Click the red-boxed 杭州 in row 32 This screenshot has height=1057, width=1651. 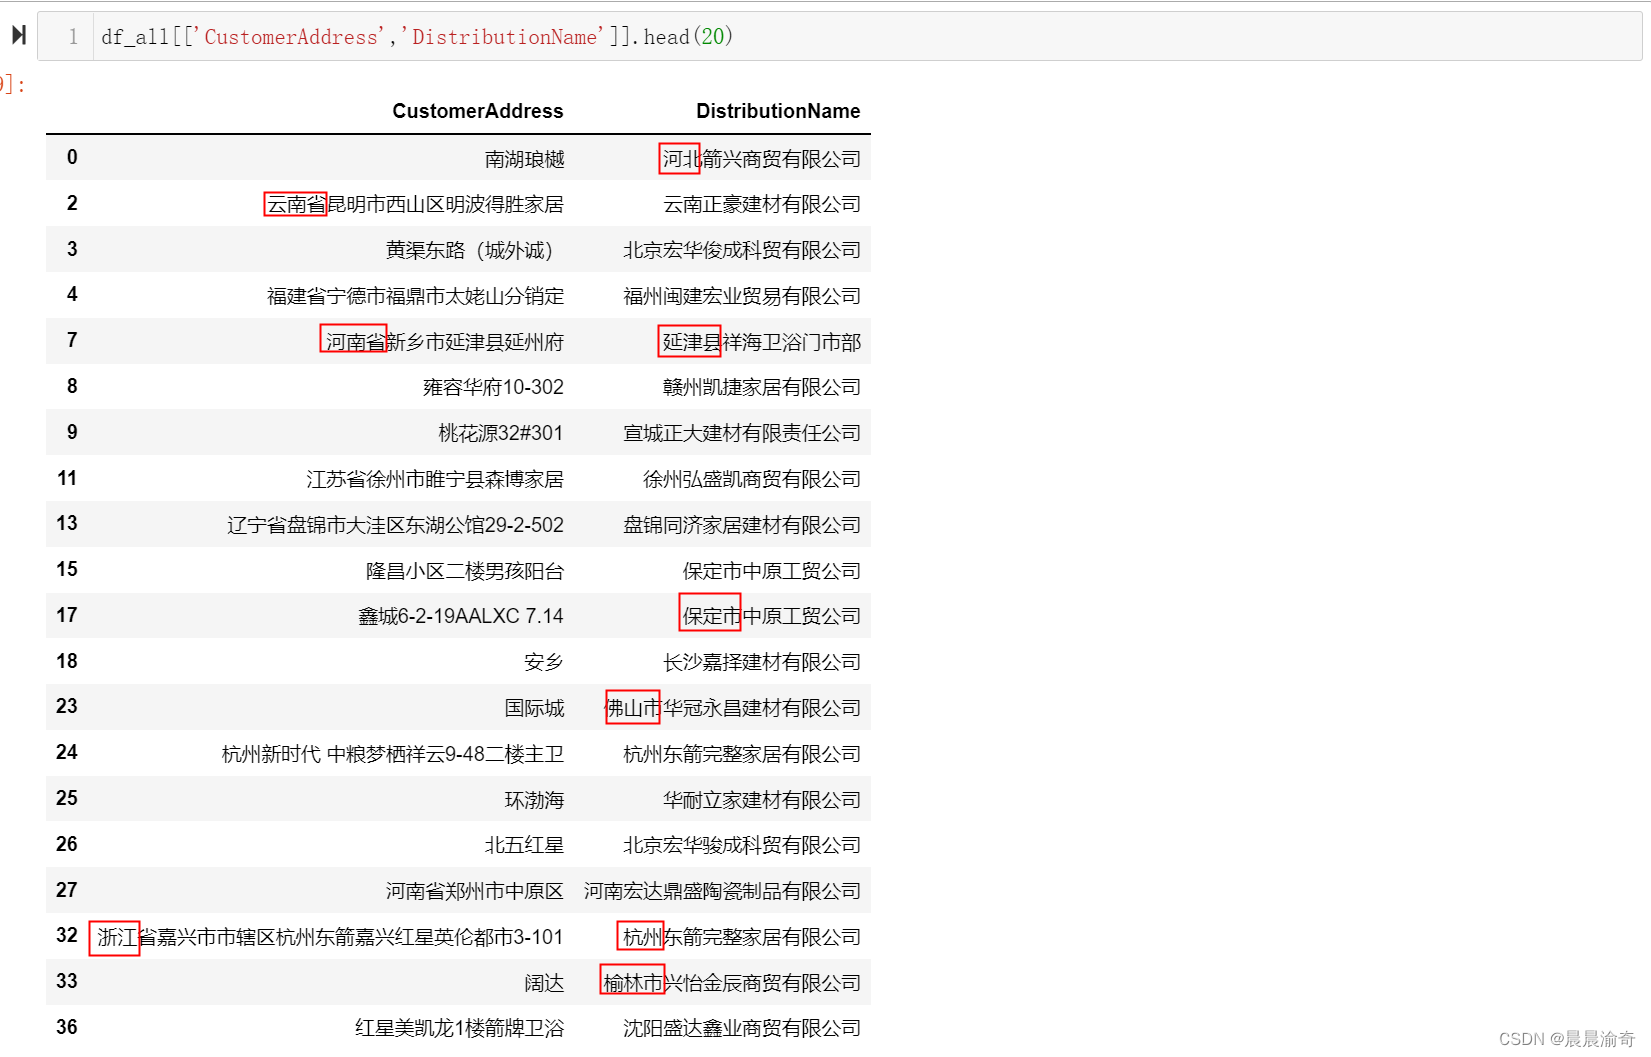click(x=641, y=937)
